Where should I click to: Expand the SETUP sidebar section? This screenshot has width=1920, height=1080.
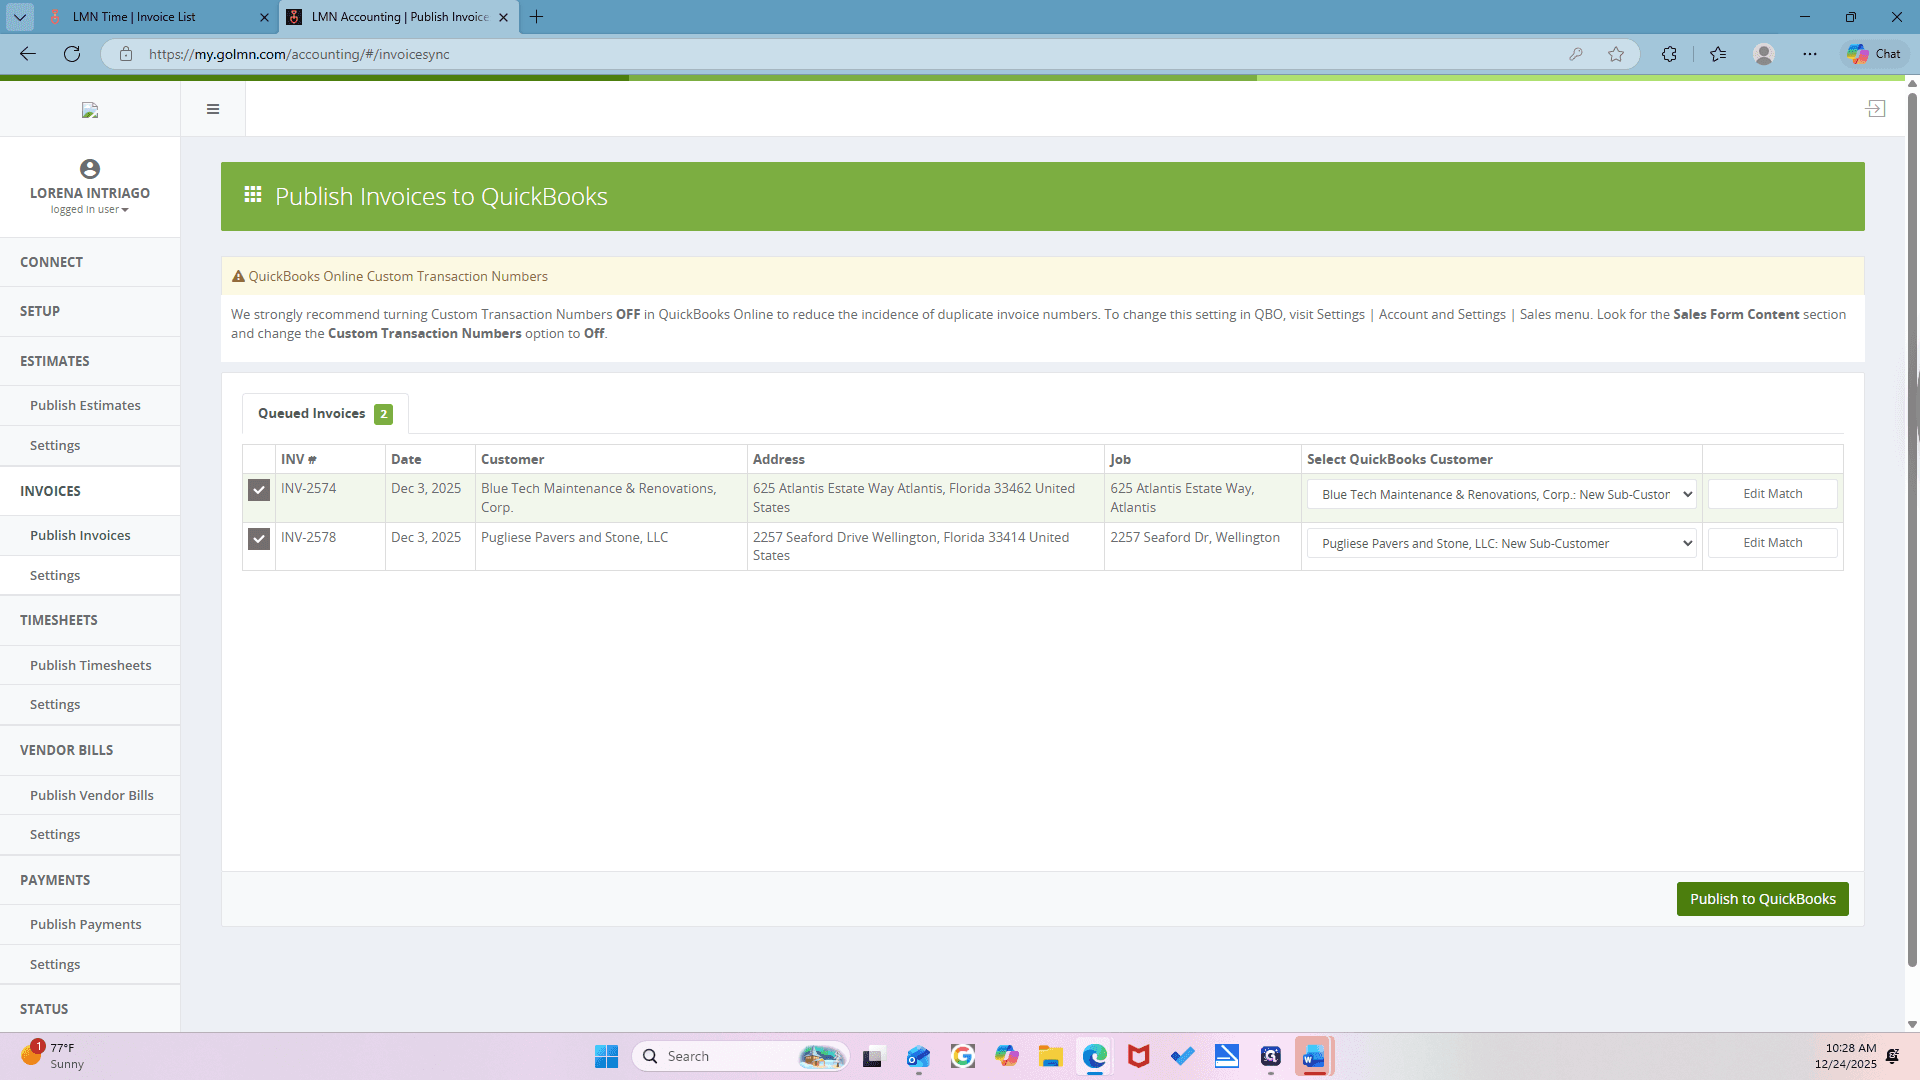(90, 311)
